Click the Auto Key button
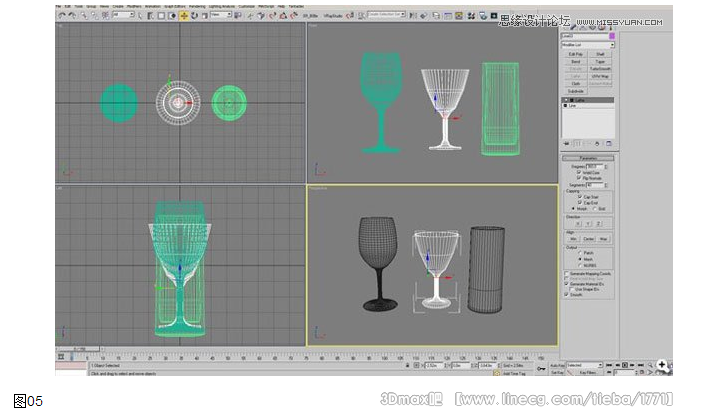Screen dimensions: 702x416 557,365
